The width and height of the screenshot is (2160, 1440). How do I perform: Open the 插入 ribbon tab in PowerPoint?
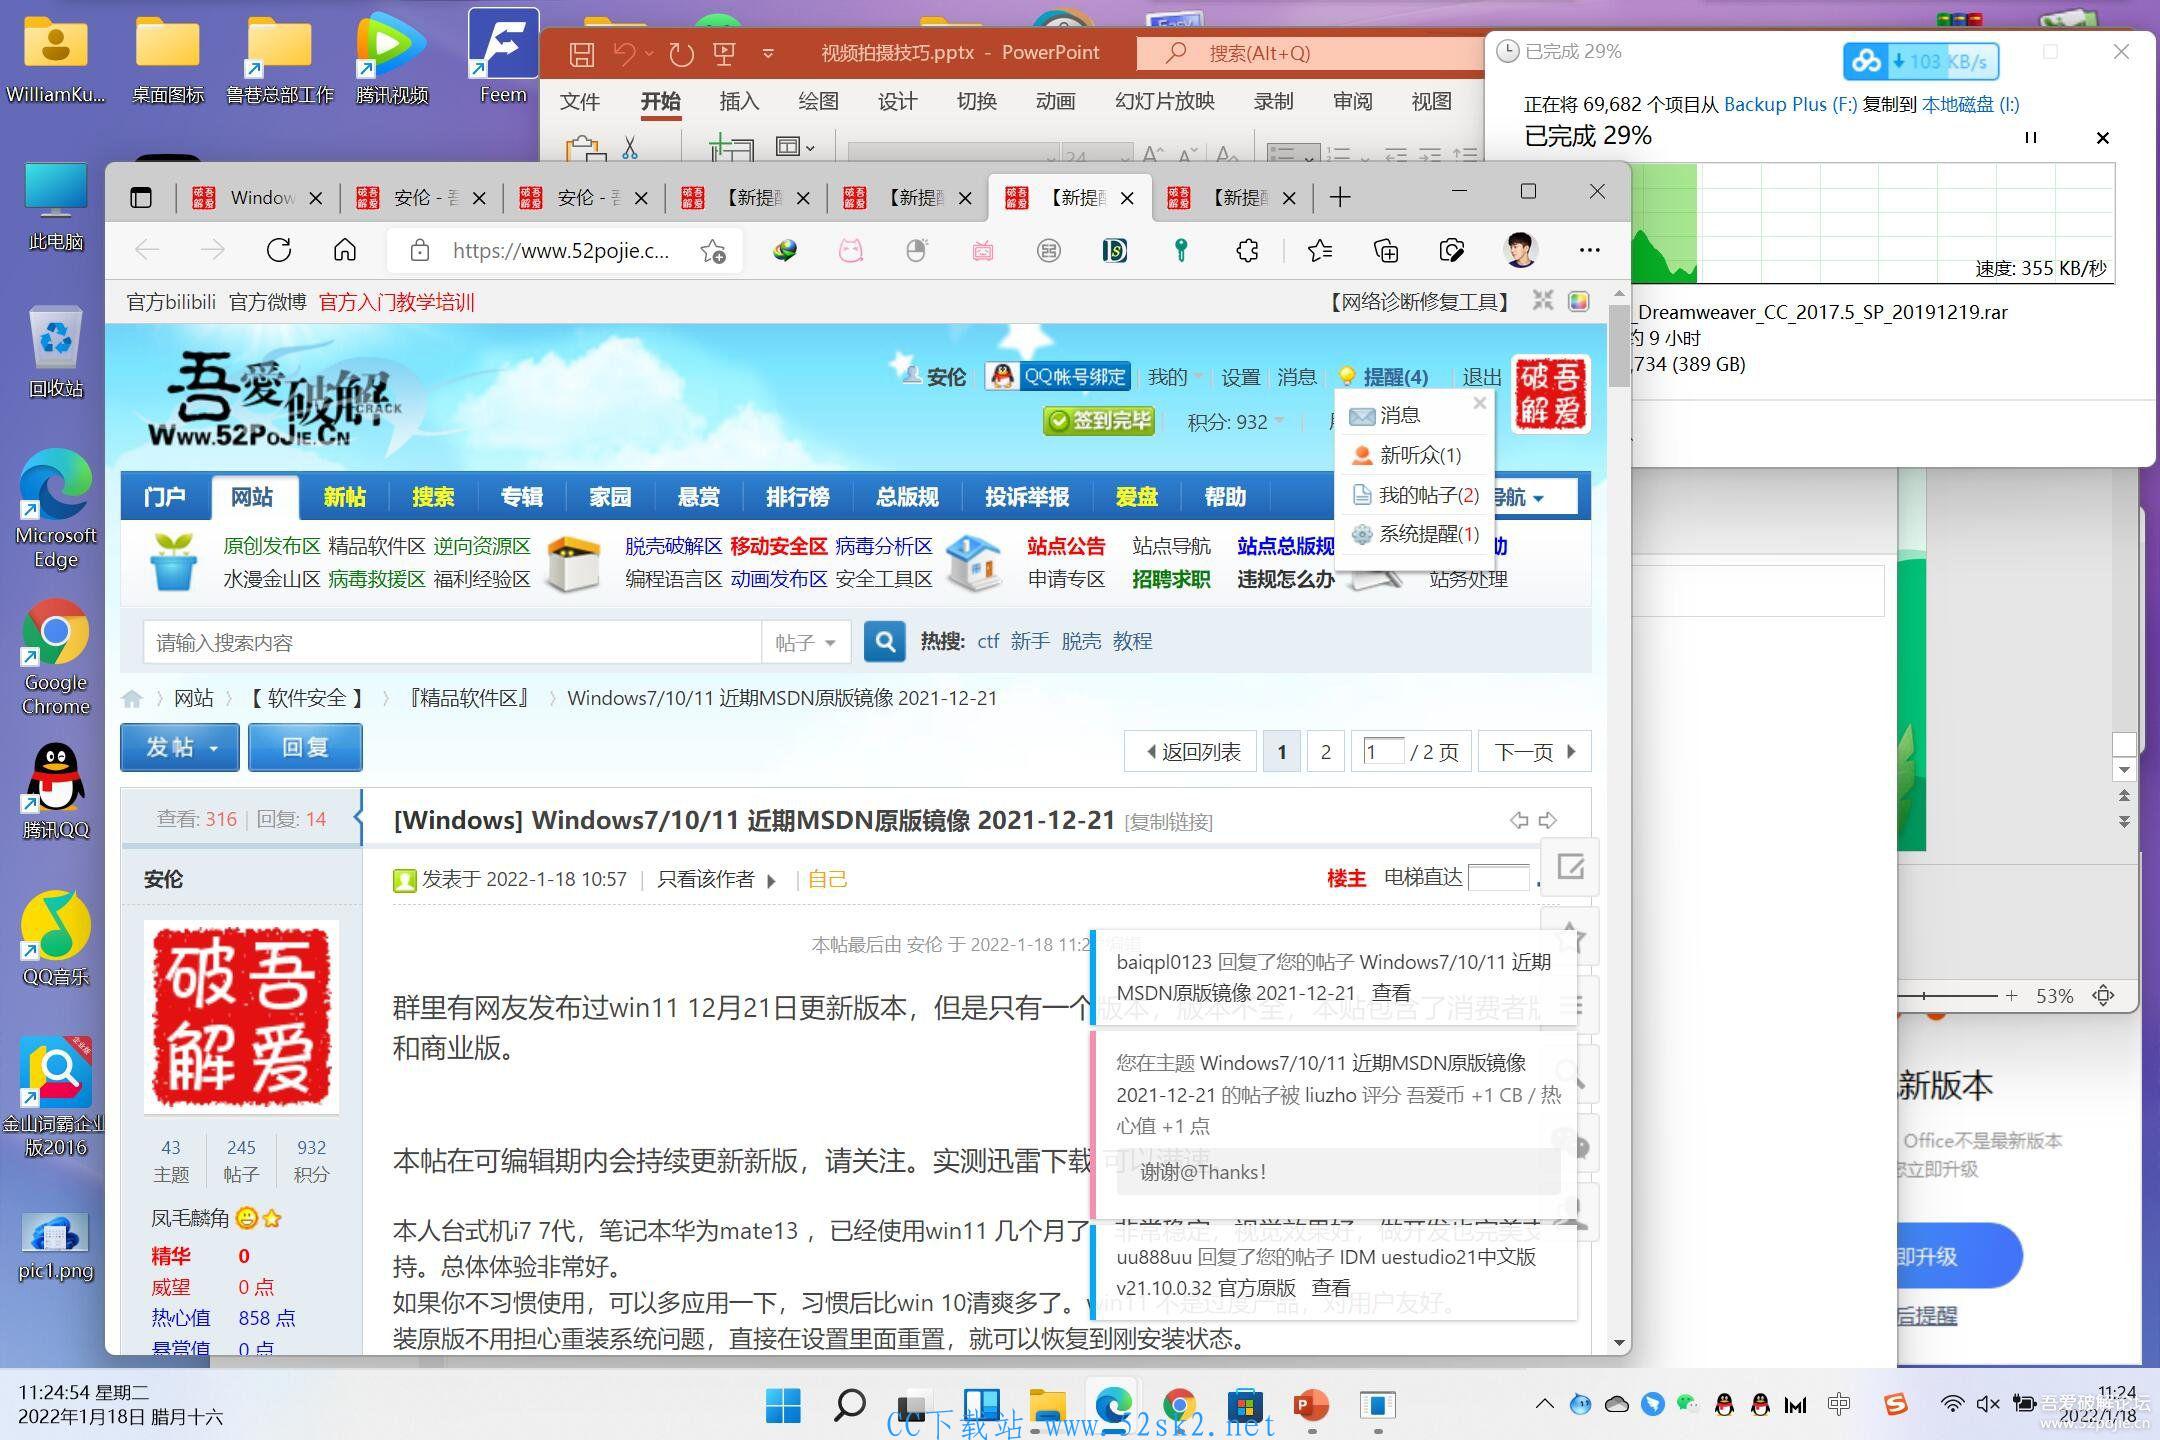tap(739, 101)
